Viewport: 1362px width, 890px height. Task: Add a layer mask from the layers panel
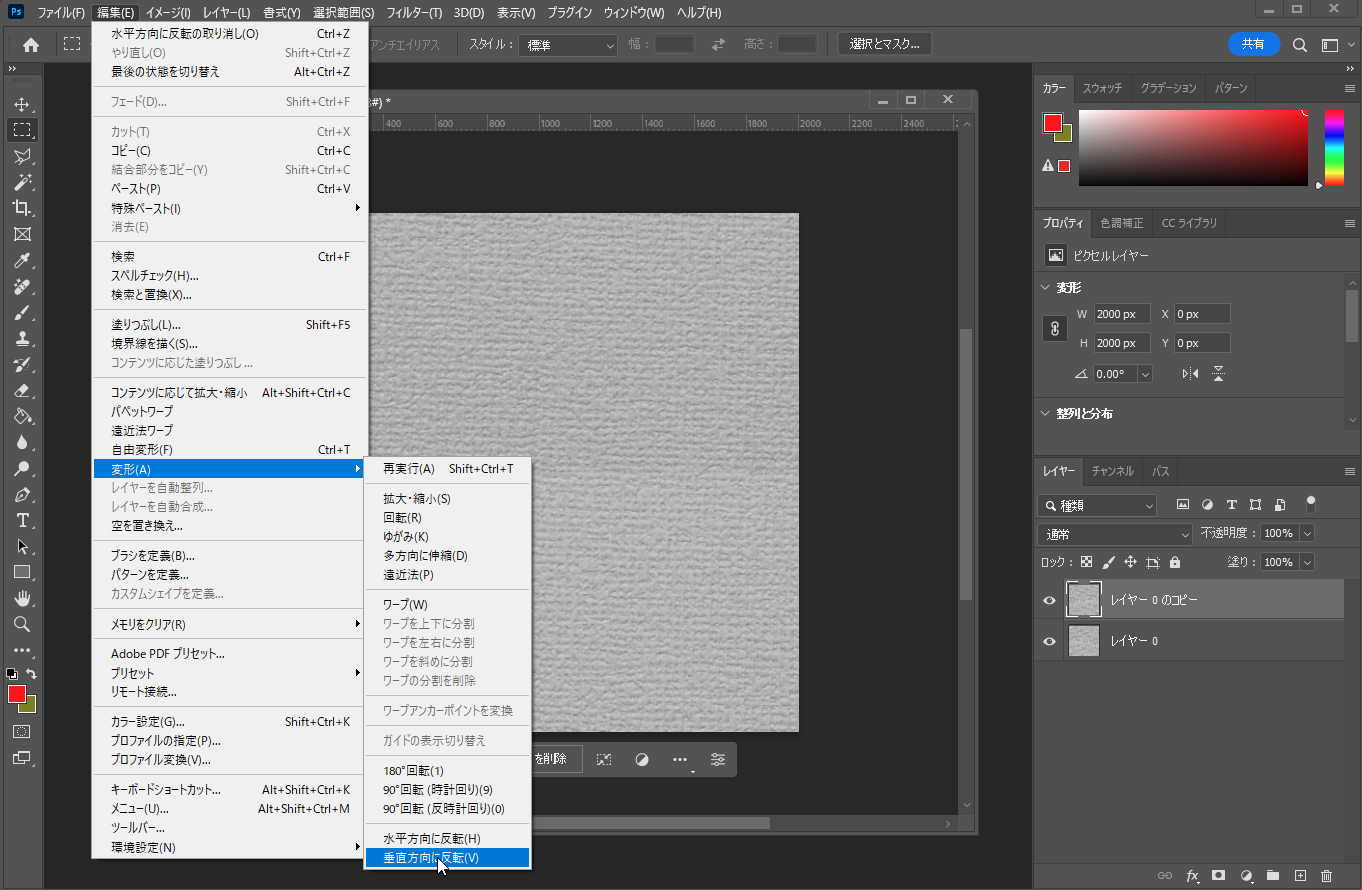coord(1218,875)
